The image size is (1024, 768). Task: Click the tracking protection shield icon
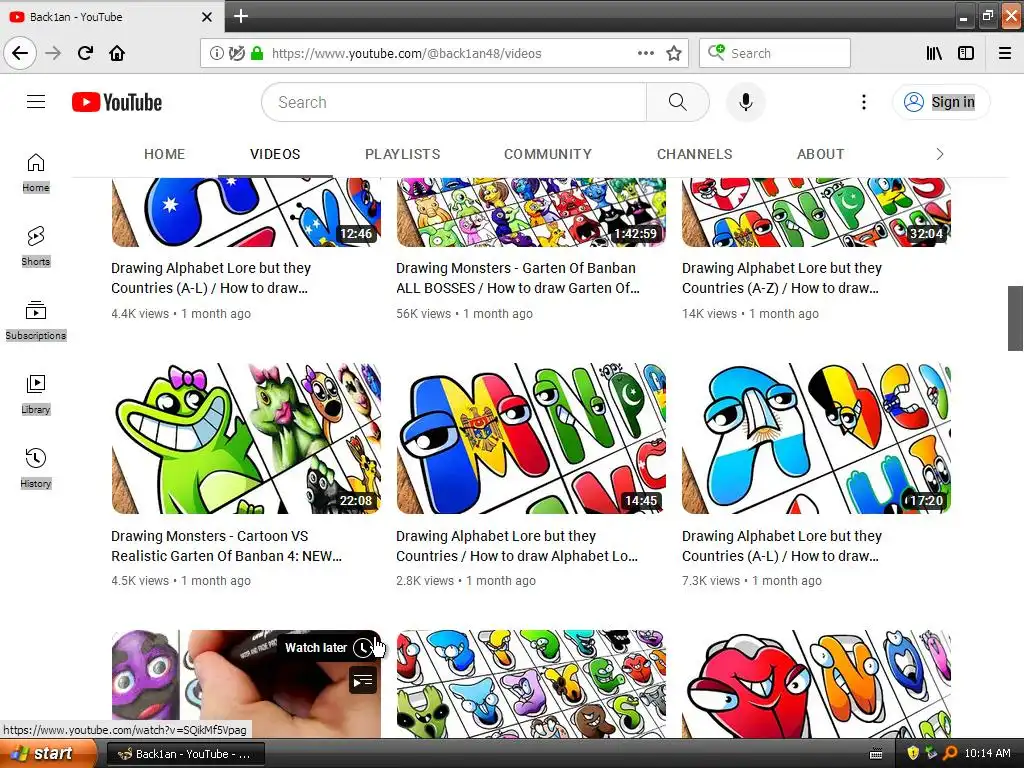pyautogui.click(x=236, y=53)
